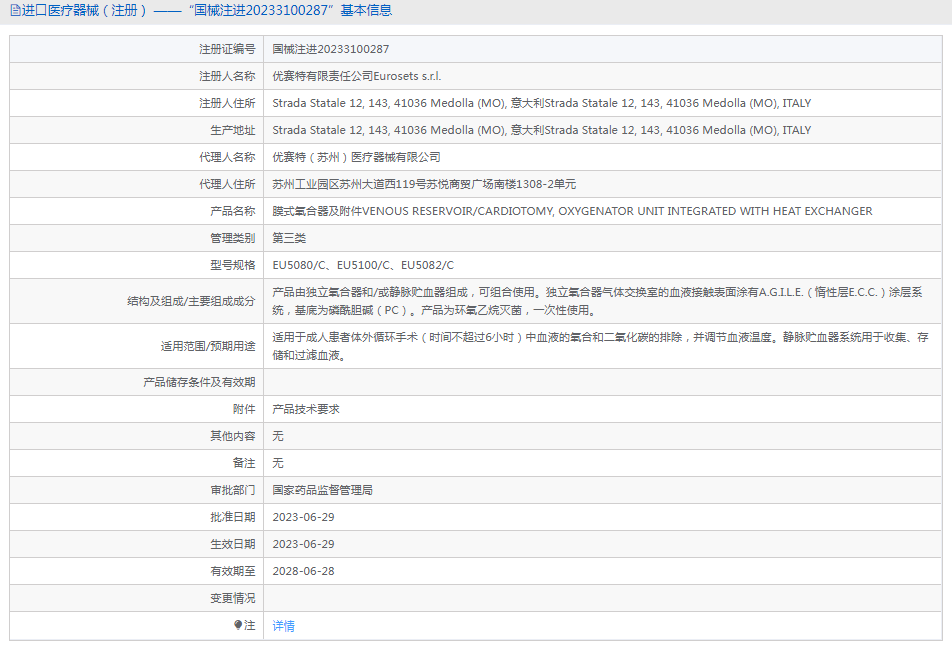Click the 有效期至 label
The image size is (952, 646).
tap(233, 571)
